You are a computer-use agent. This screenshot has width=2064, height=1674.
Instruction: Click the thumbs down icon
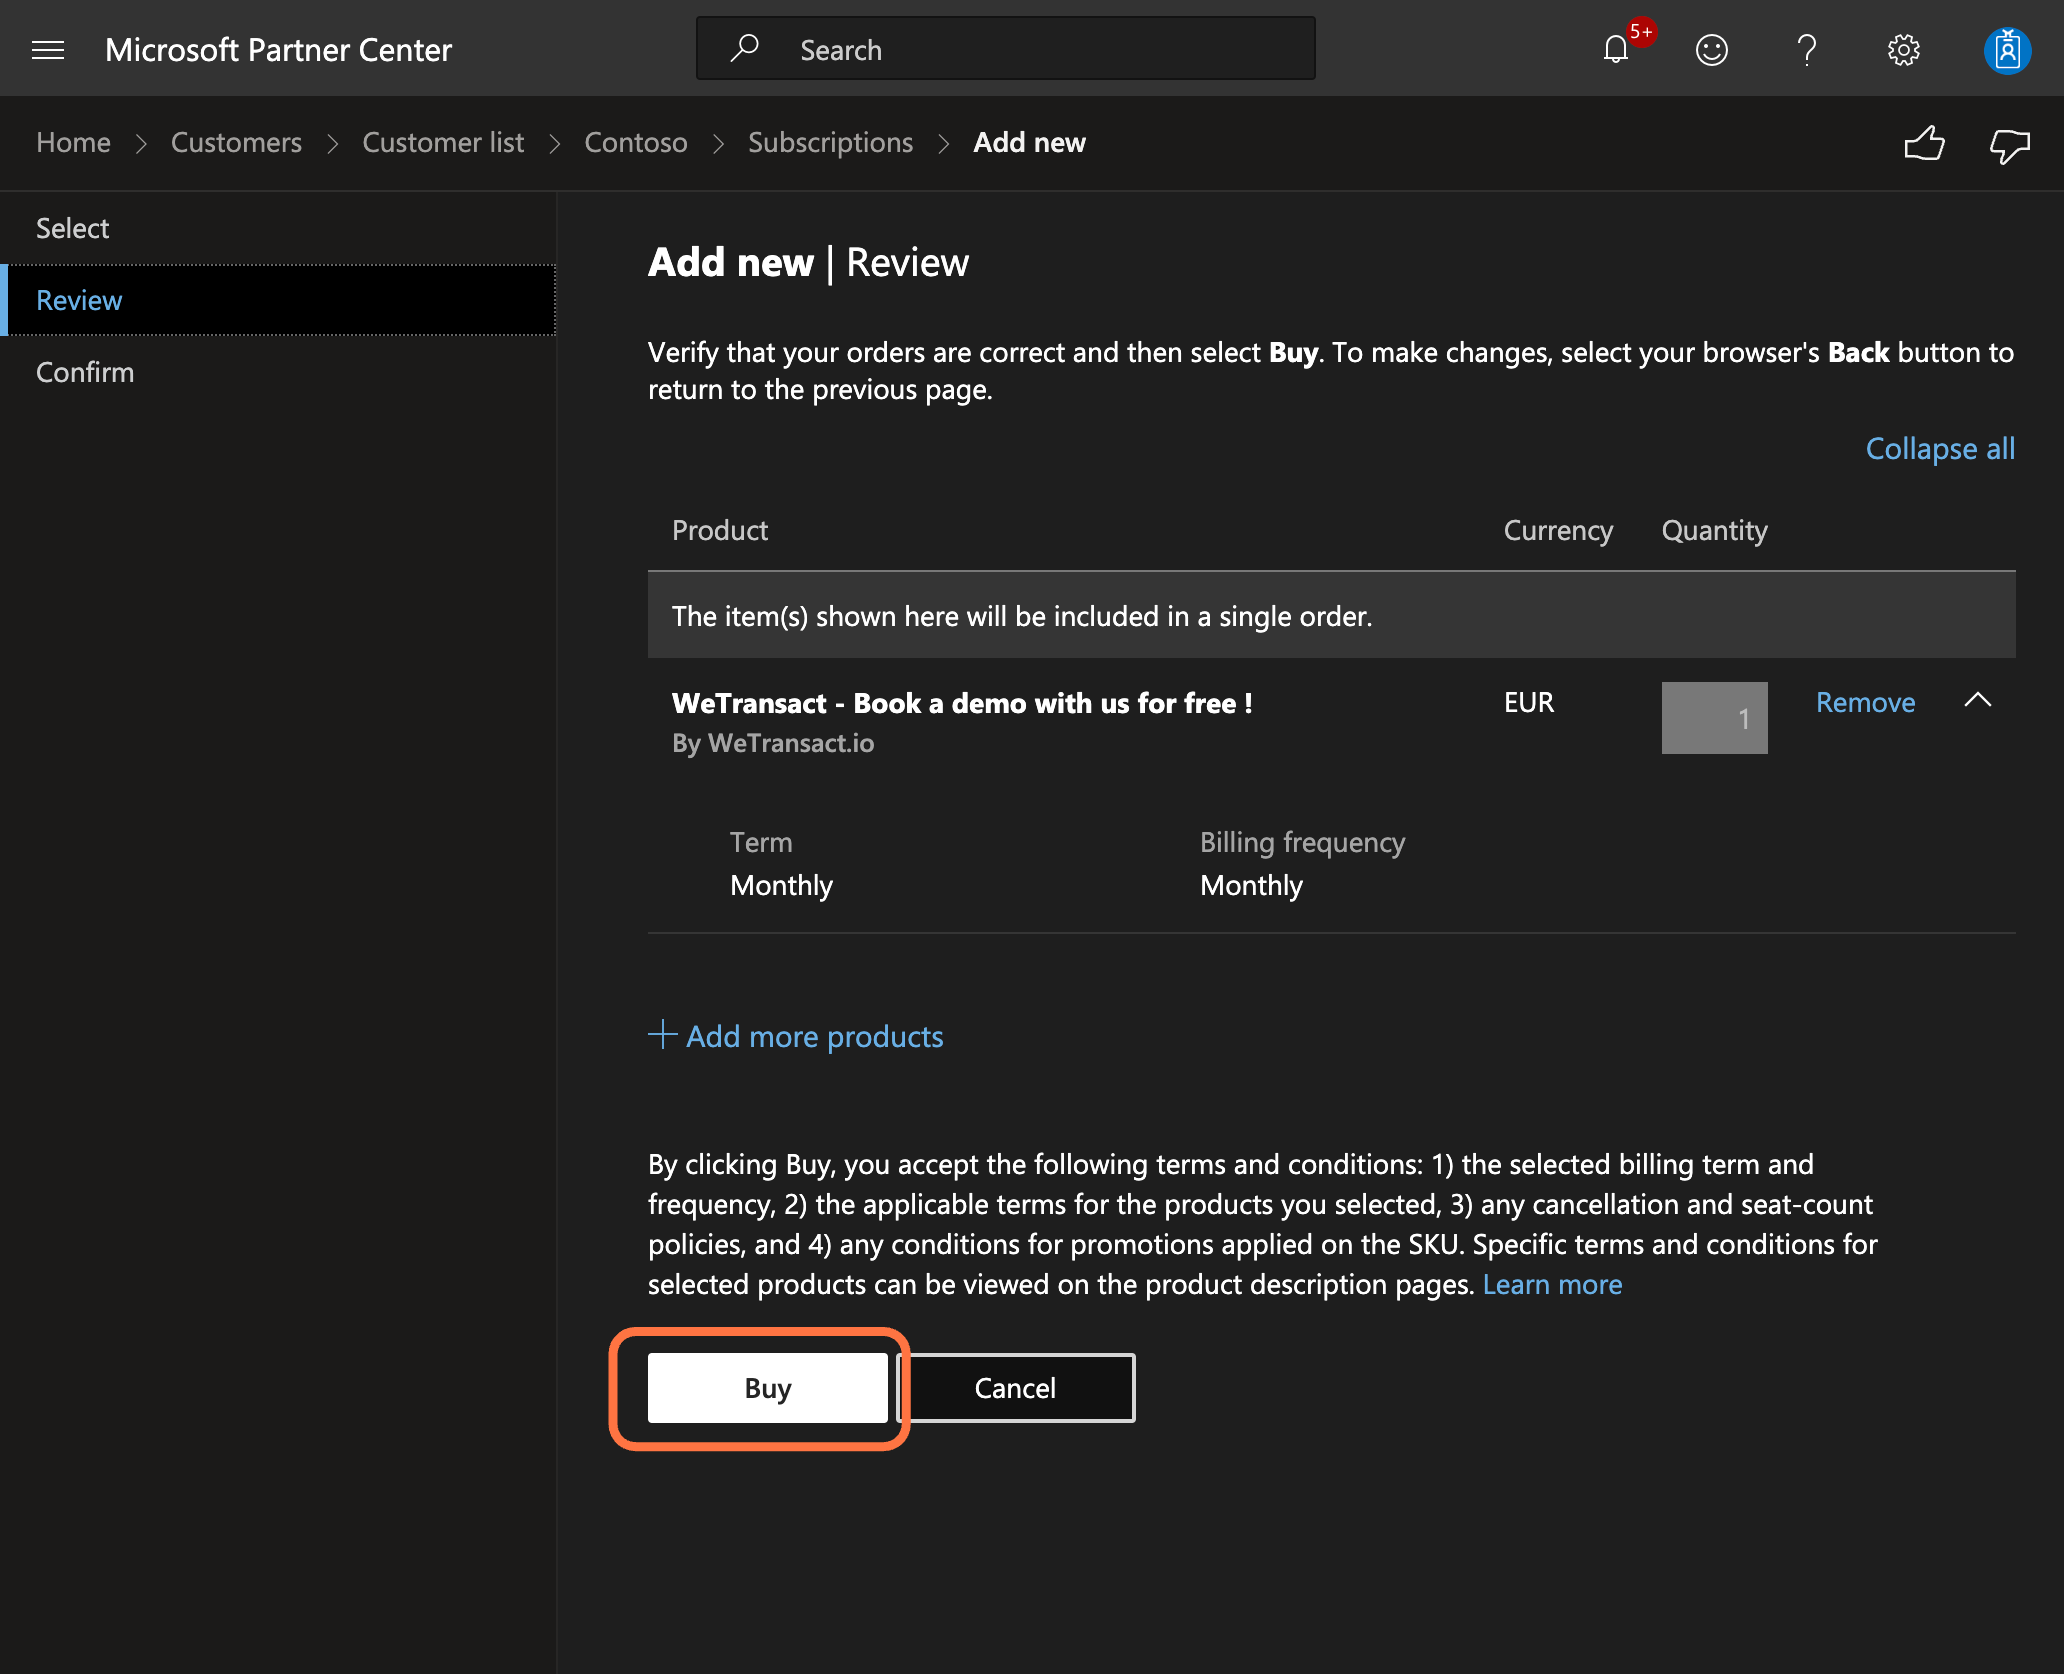[2009, 146]
